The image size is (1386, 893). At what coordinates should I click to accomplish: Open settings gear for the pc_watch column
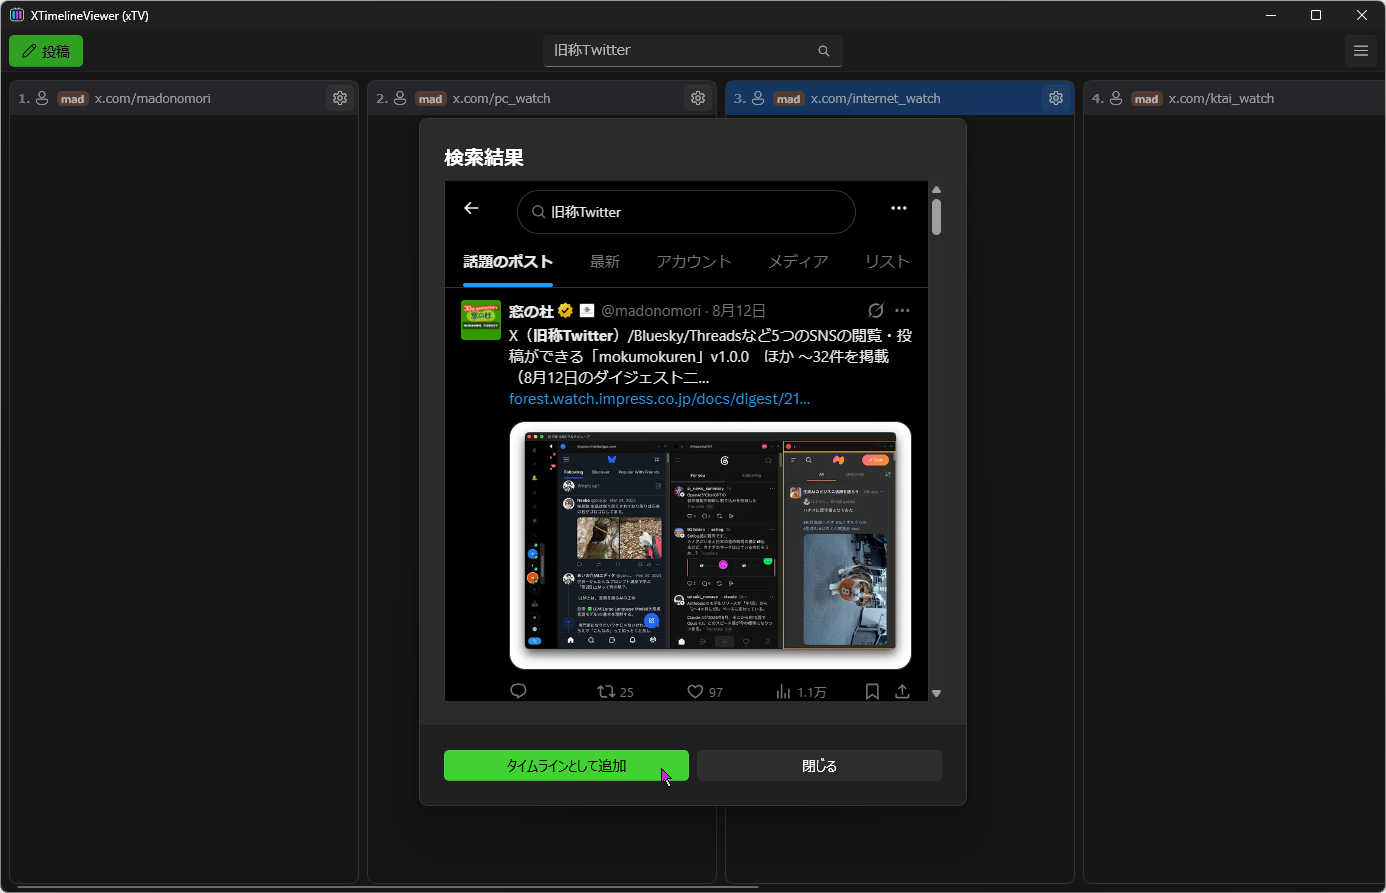(698, 98)
